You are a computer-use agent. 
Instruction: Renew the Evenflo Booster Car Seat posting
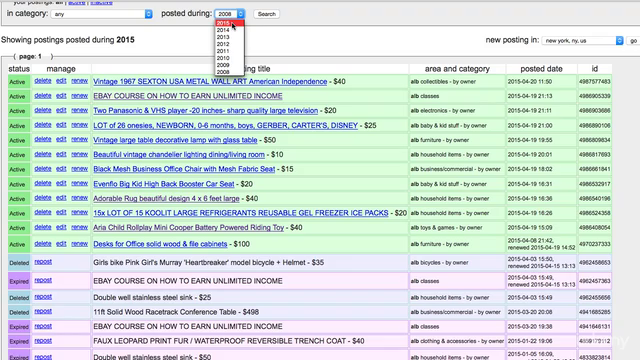click(x=80, y=183)
